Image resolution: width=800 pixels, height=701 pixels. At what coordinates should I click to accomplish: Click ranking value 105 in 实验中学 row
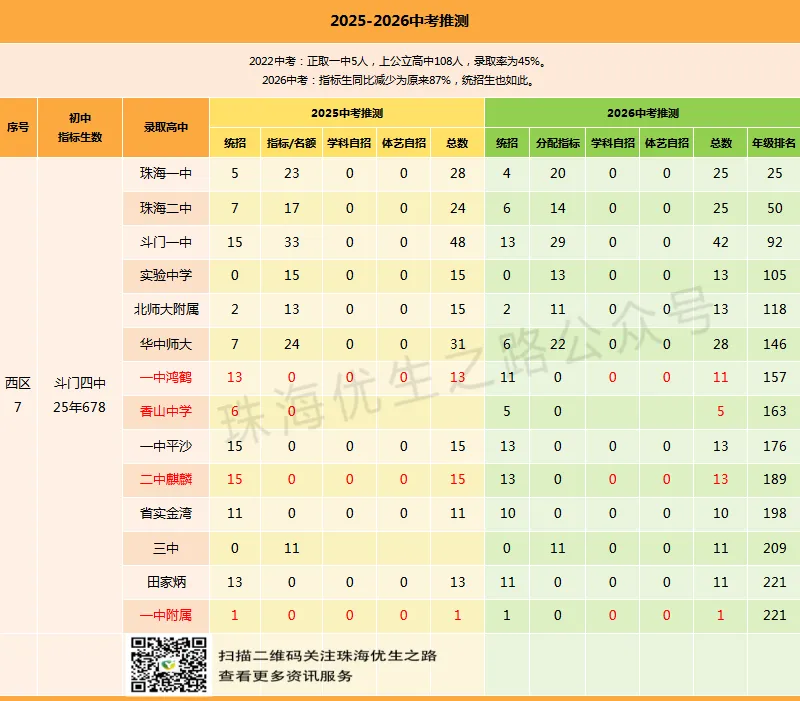(774, 276)
